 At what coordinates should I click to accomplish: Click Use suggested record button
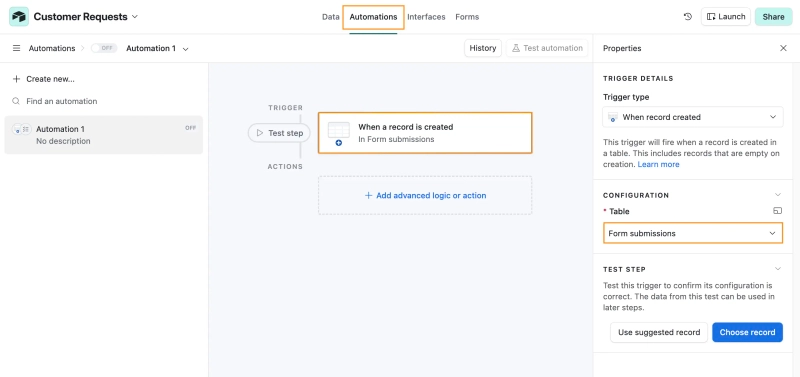659,332
